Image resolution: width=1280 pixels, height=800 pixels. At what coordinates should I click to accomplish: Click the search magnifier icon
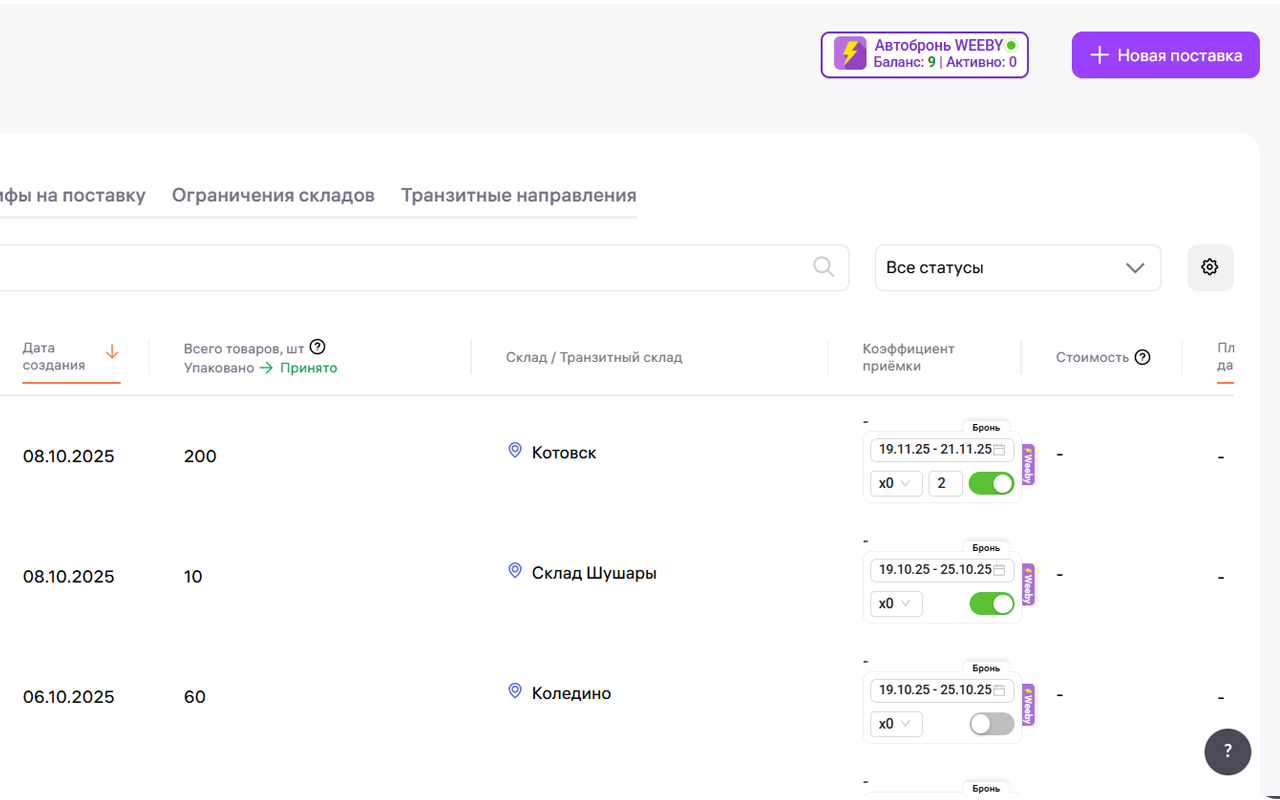point(823,267)
